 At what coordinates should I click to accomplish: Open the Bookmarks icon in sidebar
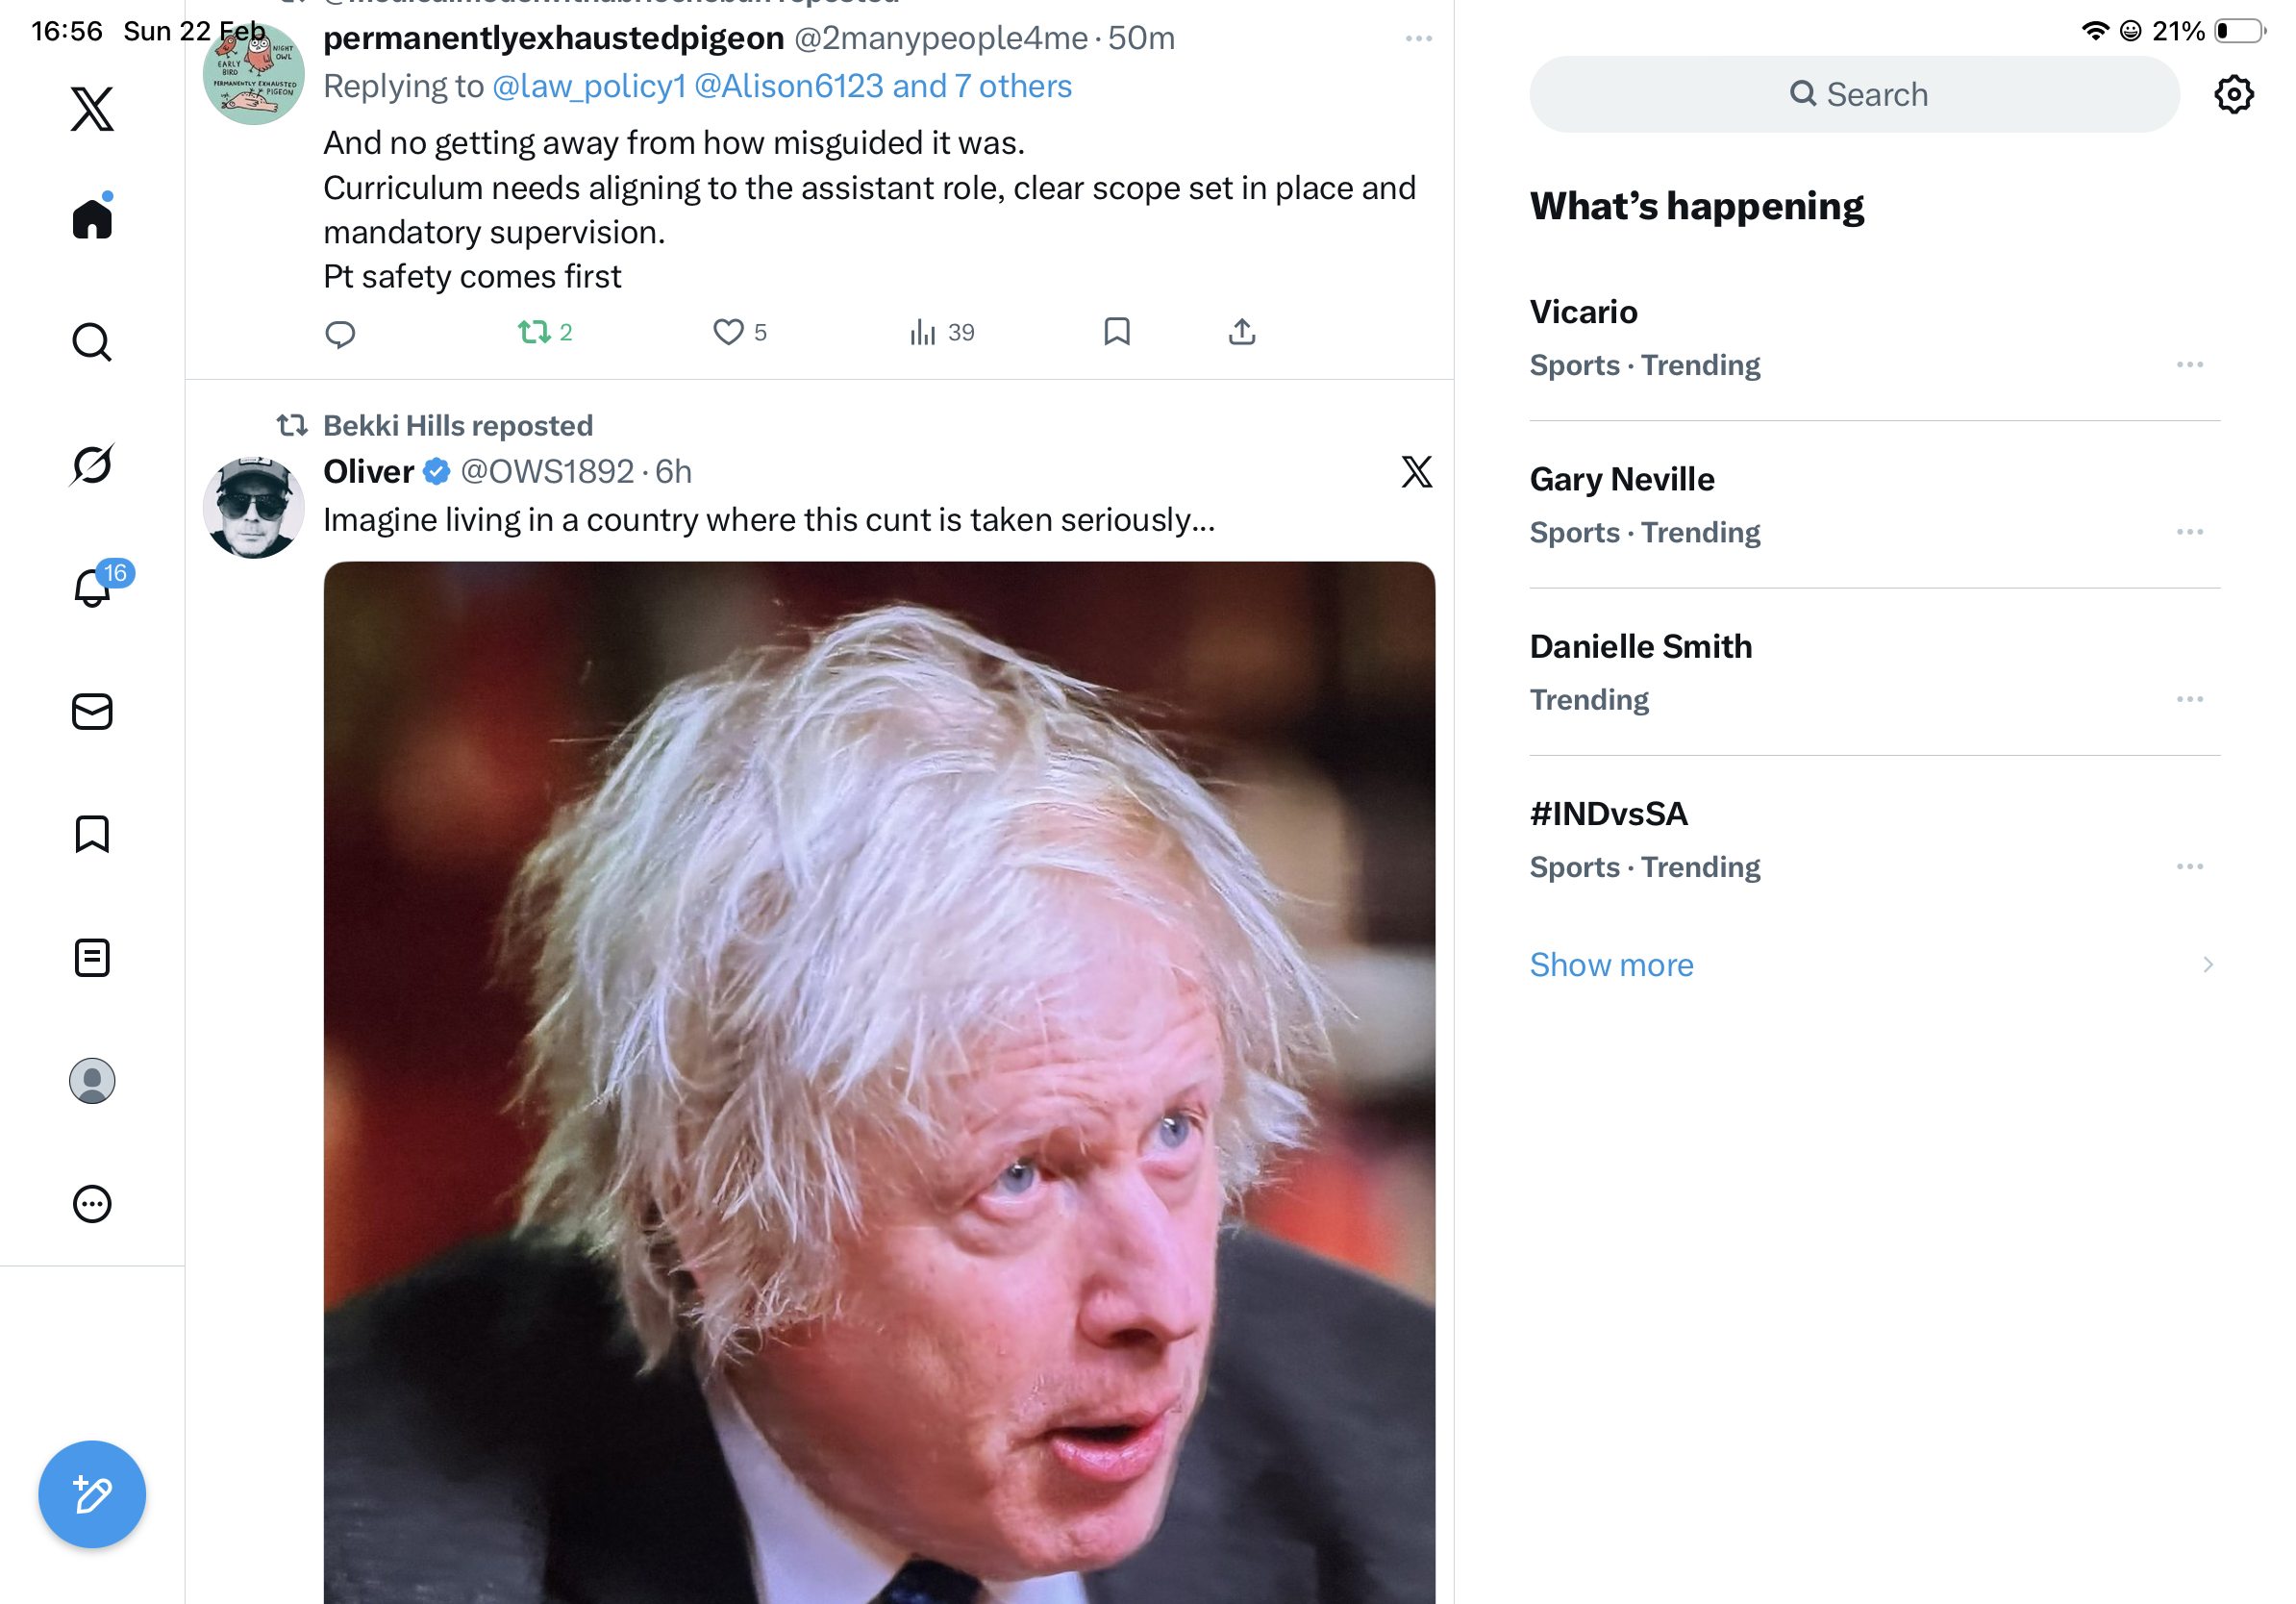92,834
